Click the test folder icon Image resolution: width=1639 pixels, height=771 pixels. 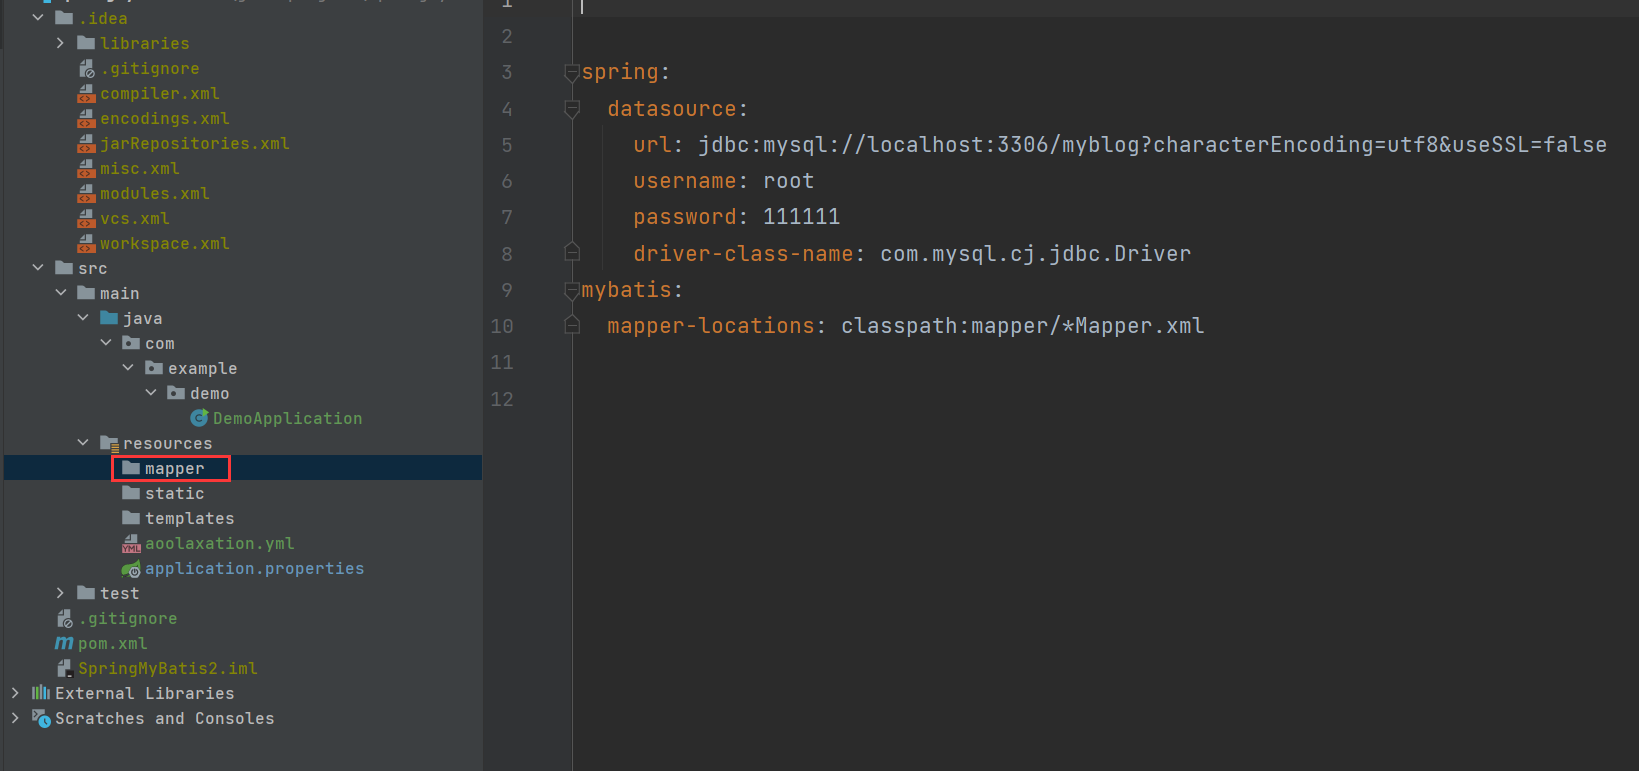(86, 593)
